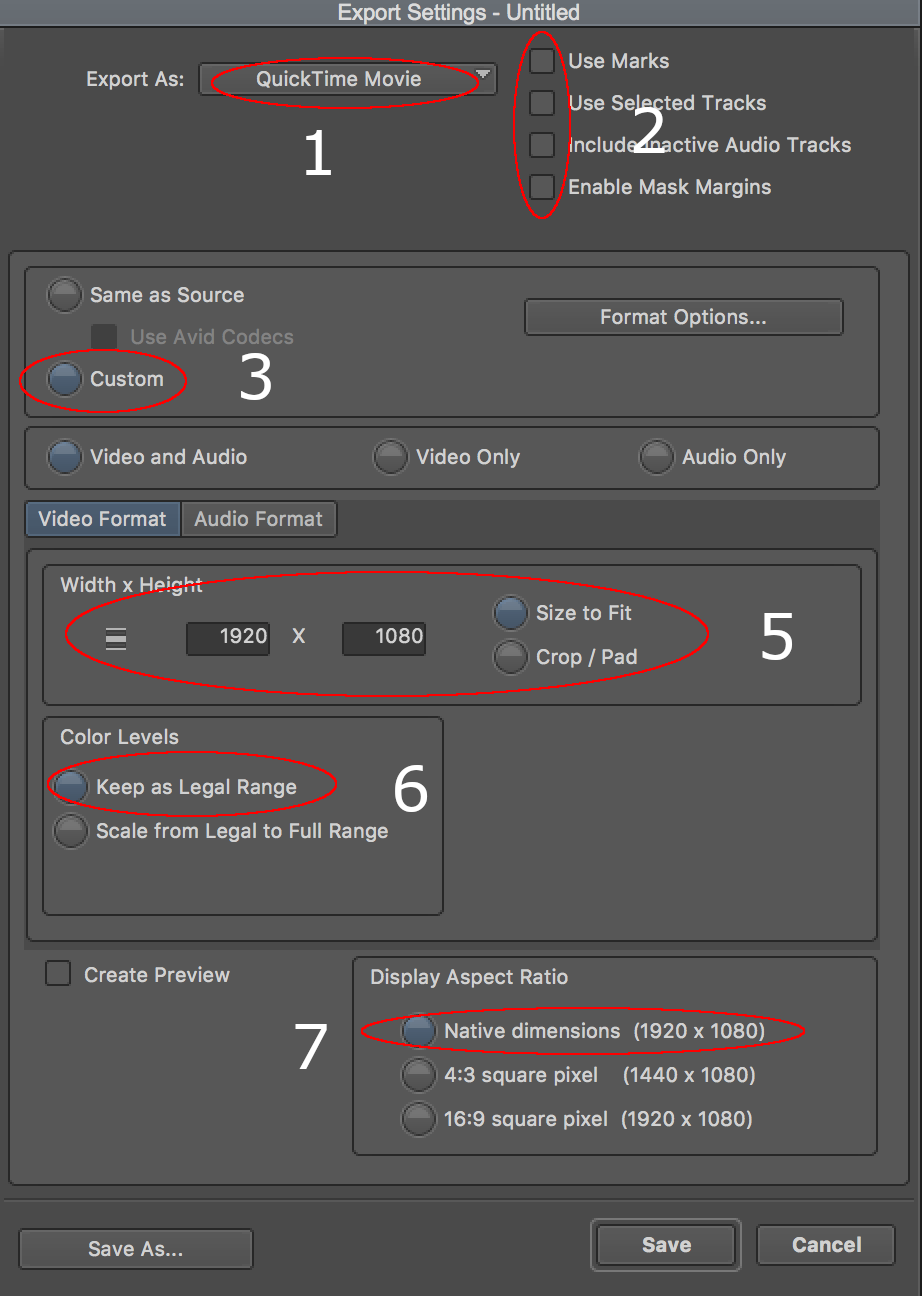Select Scale from Legal to Full Range

(71, 831)
